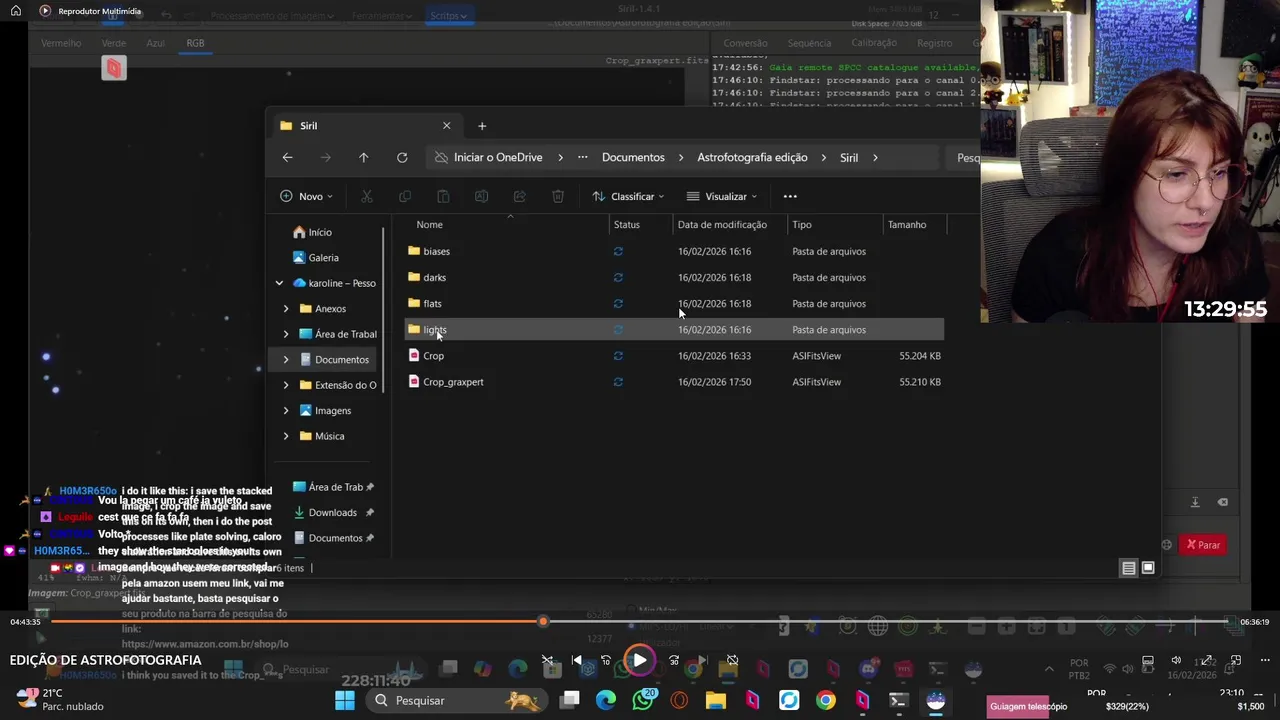Click the video seek bar position knob

[x=543, y=622]
